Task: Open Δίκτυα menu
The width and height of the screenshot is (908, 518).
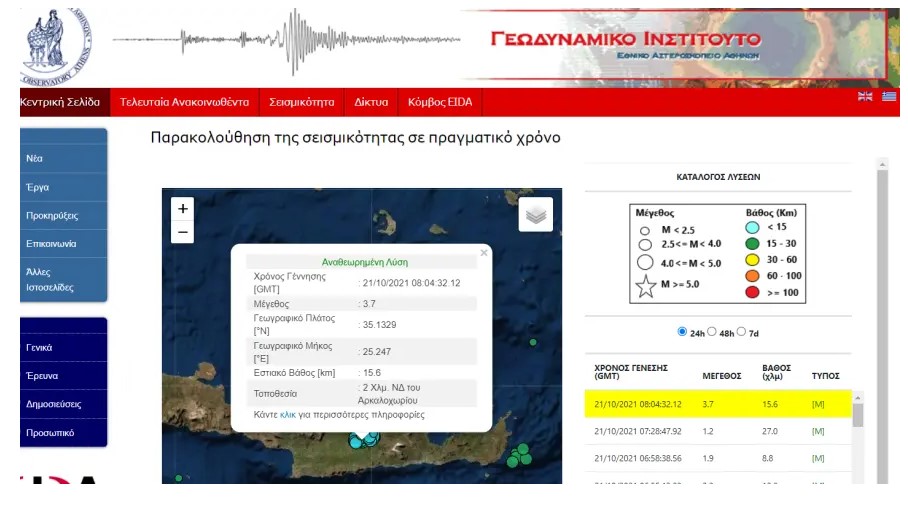Action: click(x=371, y=102)
